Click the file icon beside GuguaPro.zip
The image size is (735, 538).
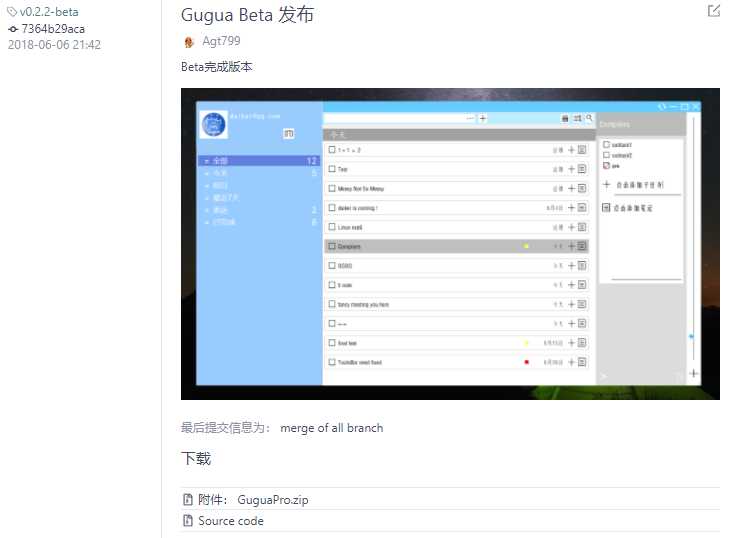[x=188, y=500]
